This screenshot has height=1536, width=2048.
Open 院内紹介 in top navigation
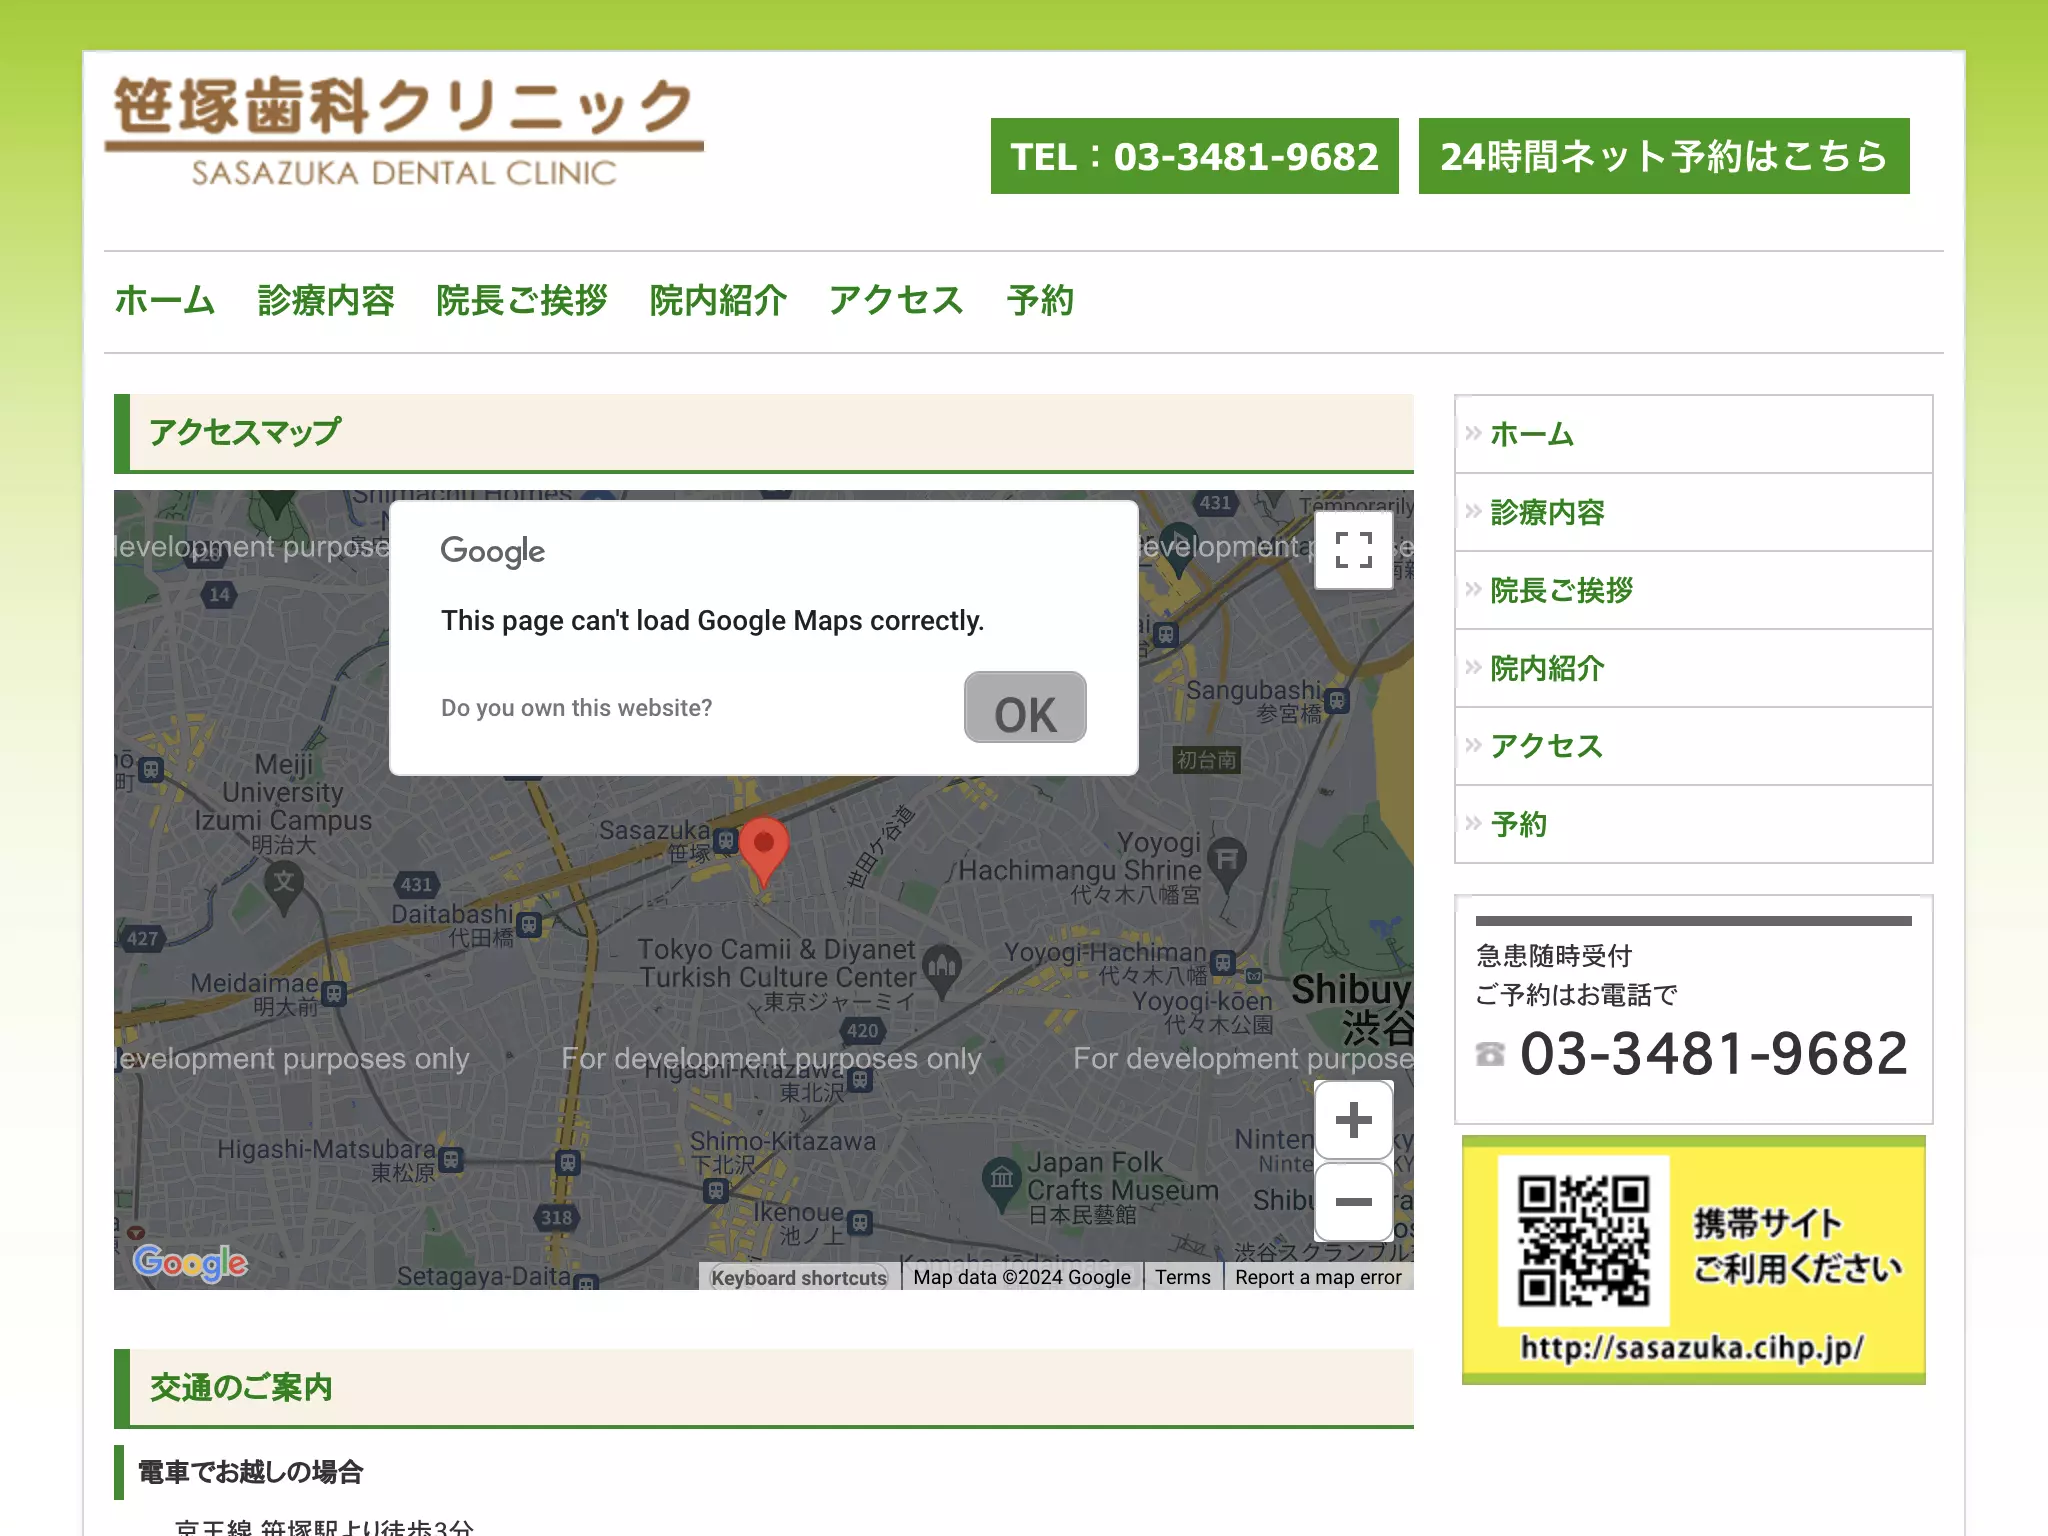coord(718,301)
